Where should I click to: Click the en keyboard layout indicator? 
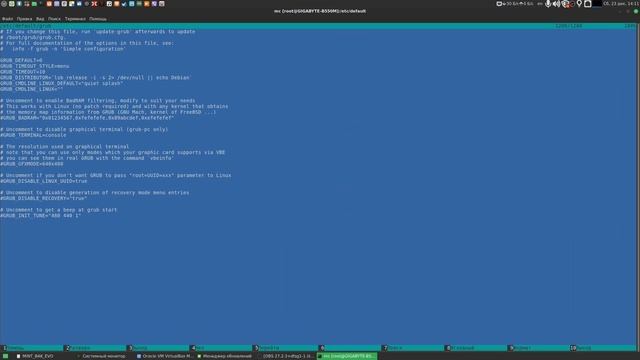pyautogui.click(x=540, y=4)
